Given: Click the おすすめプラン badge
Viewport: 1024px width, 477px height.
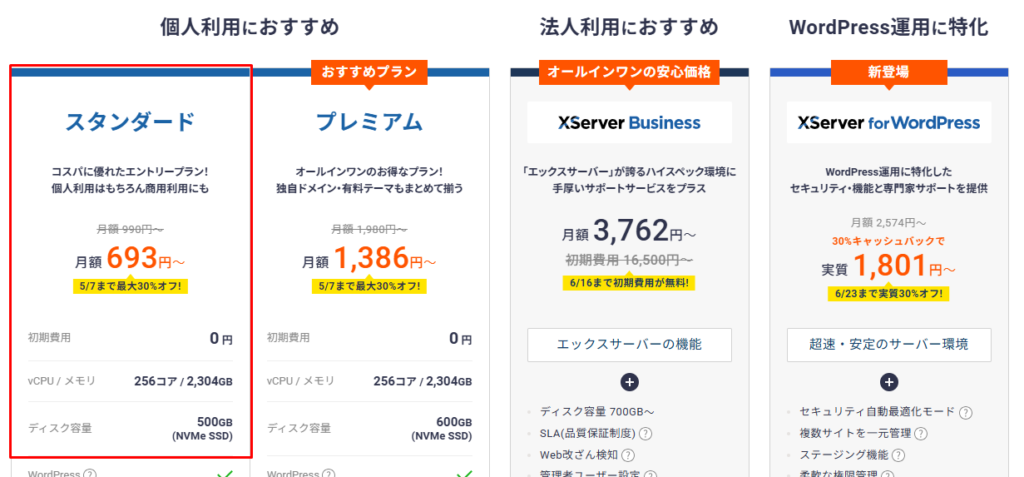Looking at the screenshot, I should click(369, 72).
